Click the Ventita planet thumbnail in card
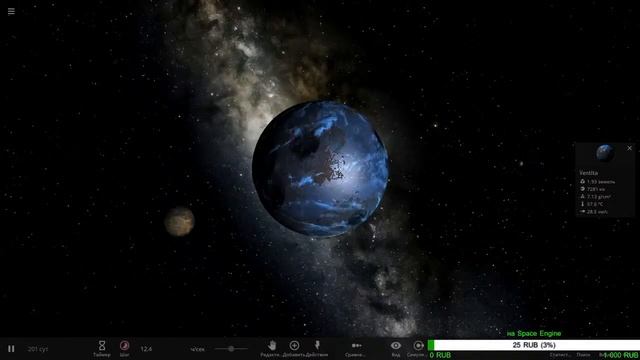The width and height of the screenshot is (640, 360). (604, 153)
